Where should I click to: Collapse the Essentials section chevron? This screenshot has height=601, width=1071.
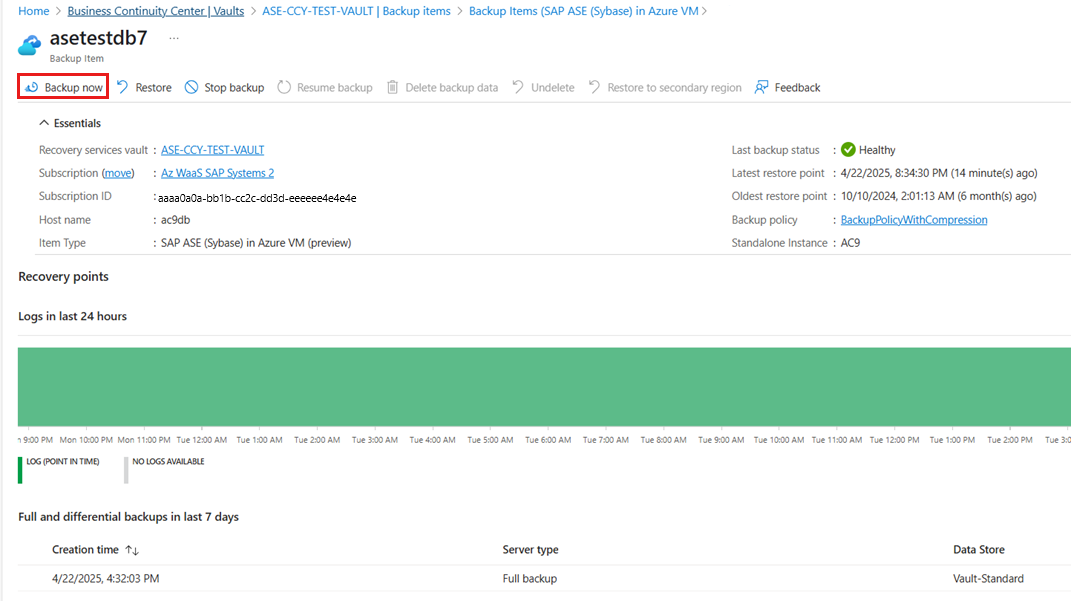(x=44, y=123)
